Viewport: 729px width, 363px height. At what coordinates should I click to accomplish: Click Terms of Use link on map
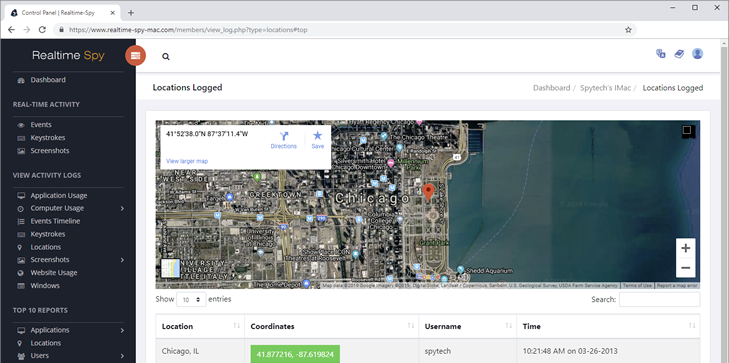[637, 285]
